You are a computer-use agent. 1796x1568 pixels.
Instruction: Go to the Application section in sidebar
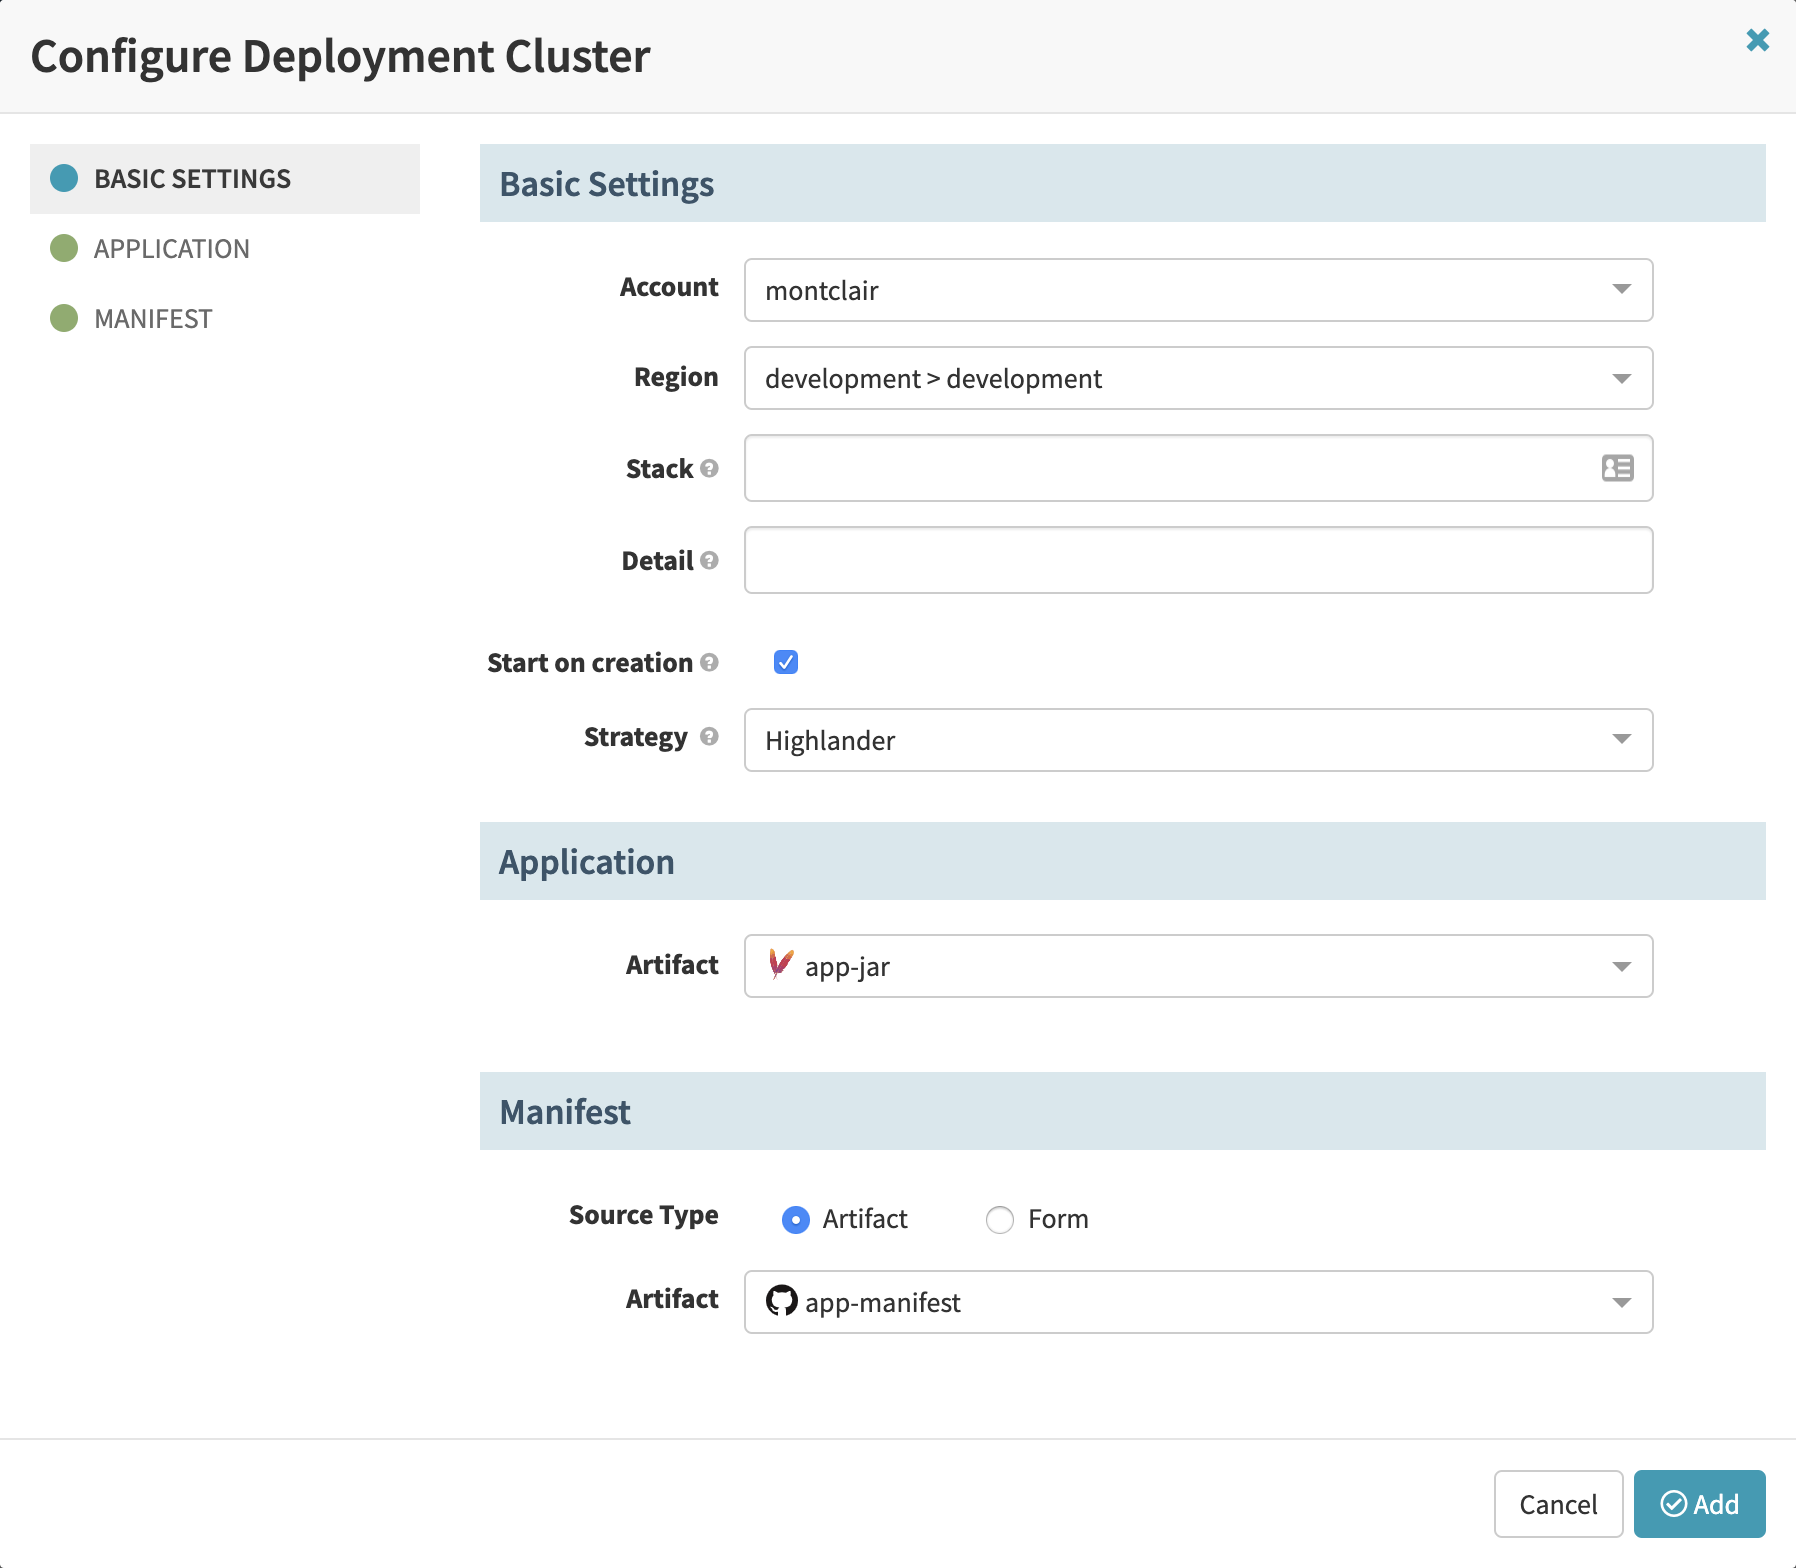(171, 249)
